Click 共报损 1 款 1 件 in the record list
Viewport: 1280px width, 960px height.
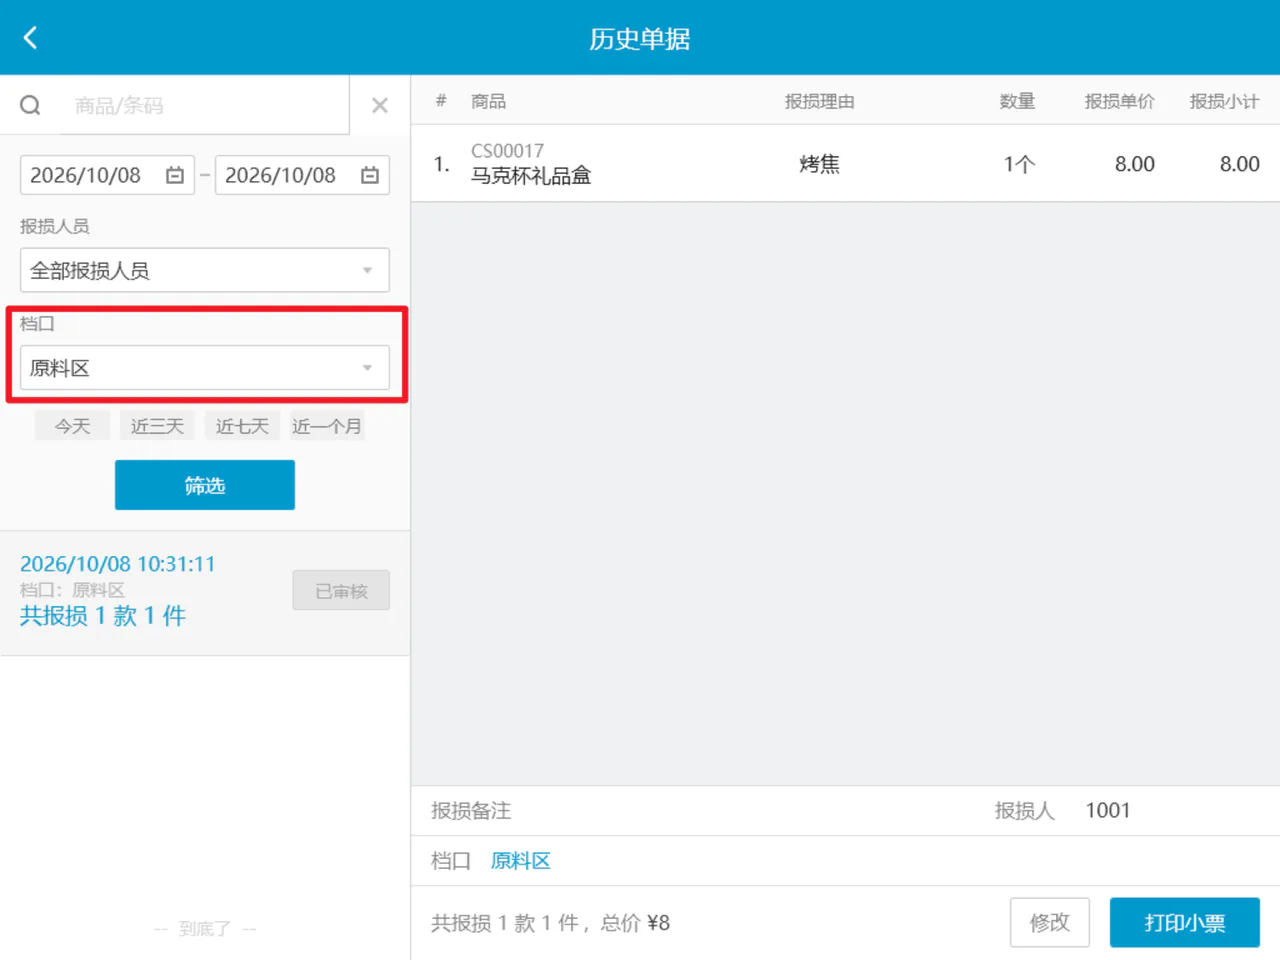[x=103, y=616]
